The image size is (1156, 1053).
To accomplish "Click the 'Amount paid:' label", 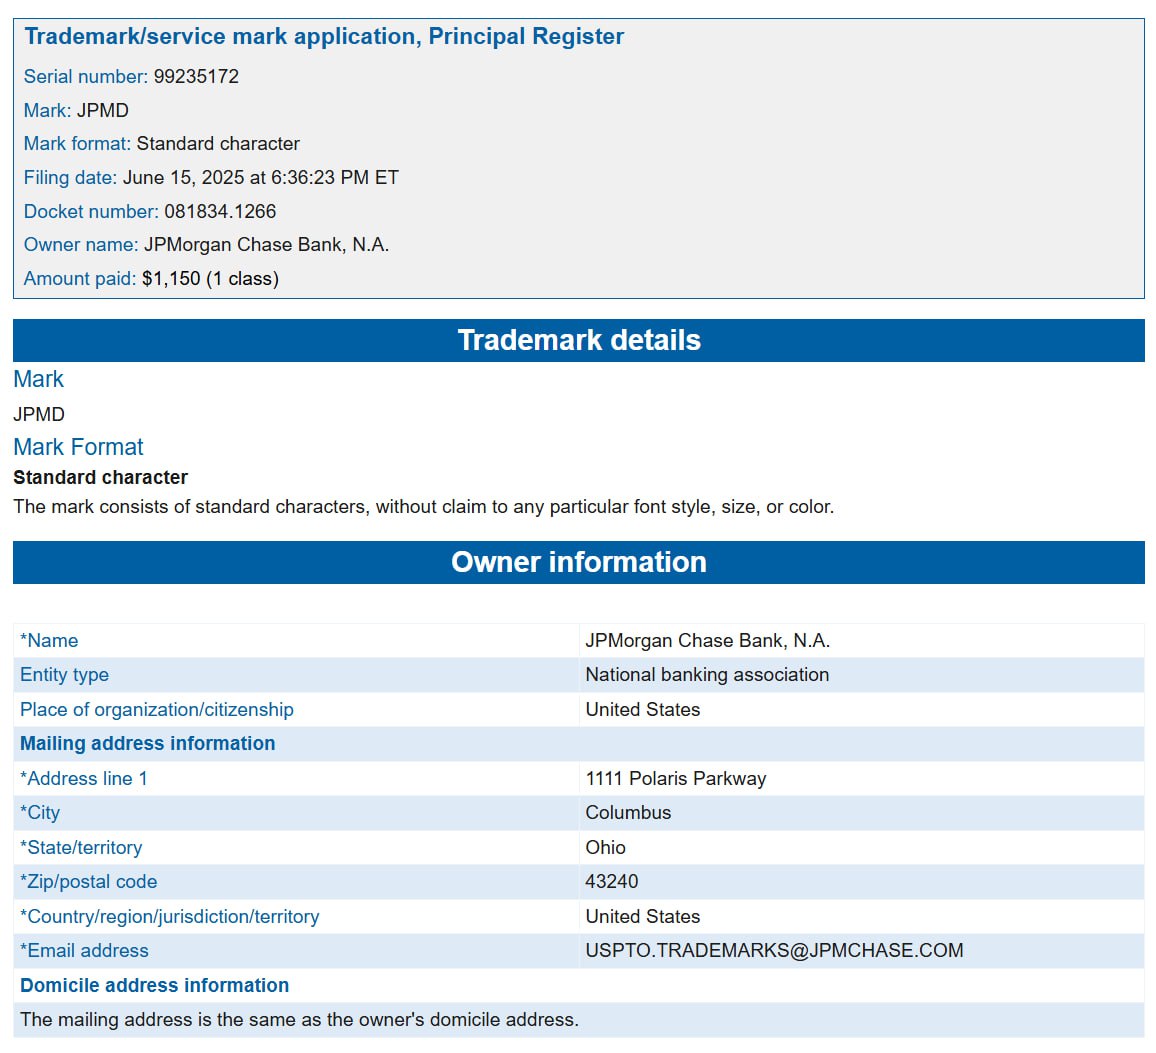I will 80,279.
